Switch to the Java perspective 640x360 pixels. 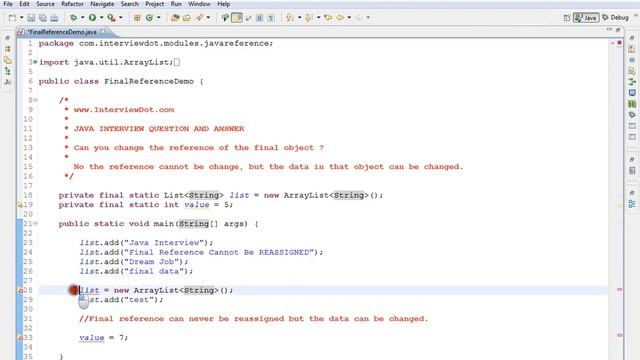click(x=586, y=18)
